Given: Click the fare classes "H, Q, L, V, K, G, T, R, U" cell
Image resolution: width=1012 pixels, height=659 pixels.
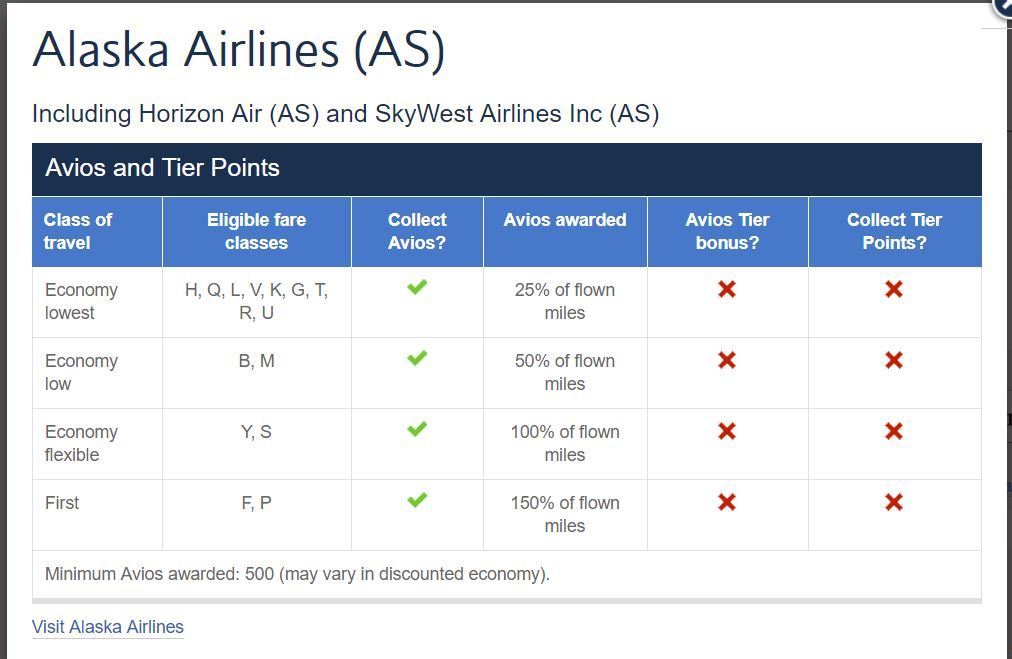Looking at the screenshot, I should point(256,301).
